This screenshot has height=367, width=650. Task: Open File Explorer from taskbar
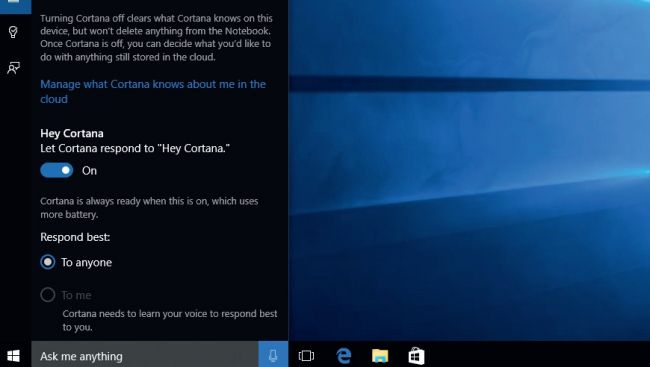[x=380, y=356]
